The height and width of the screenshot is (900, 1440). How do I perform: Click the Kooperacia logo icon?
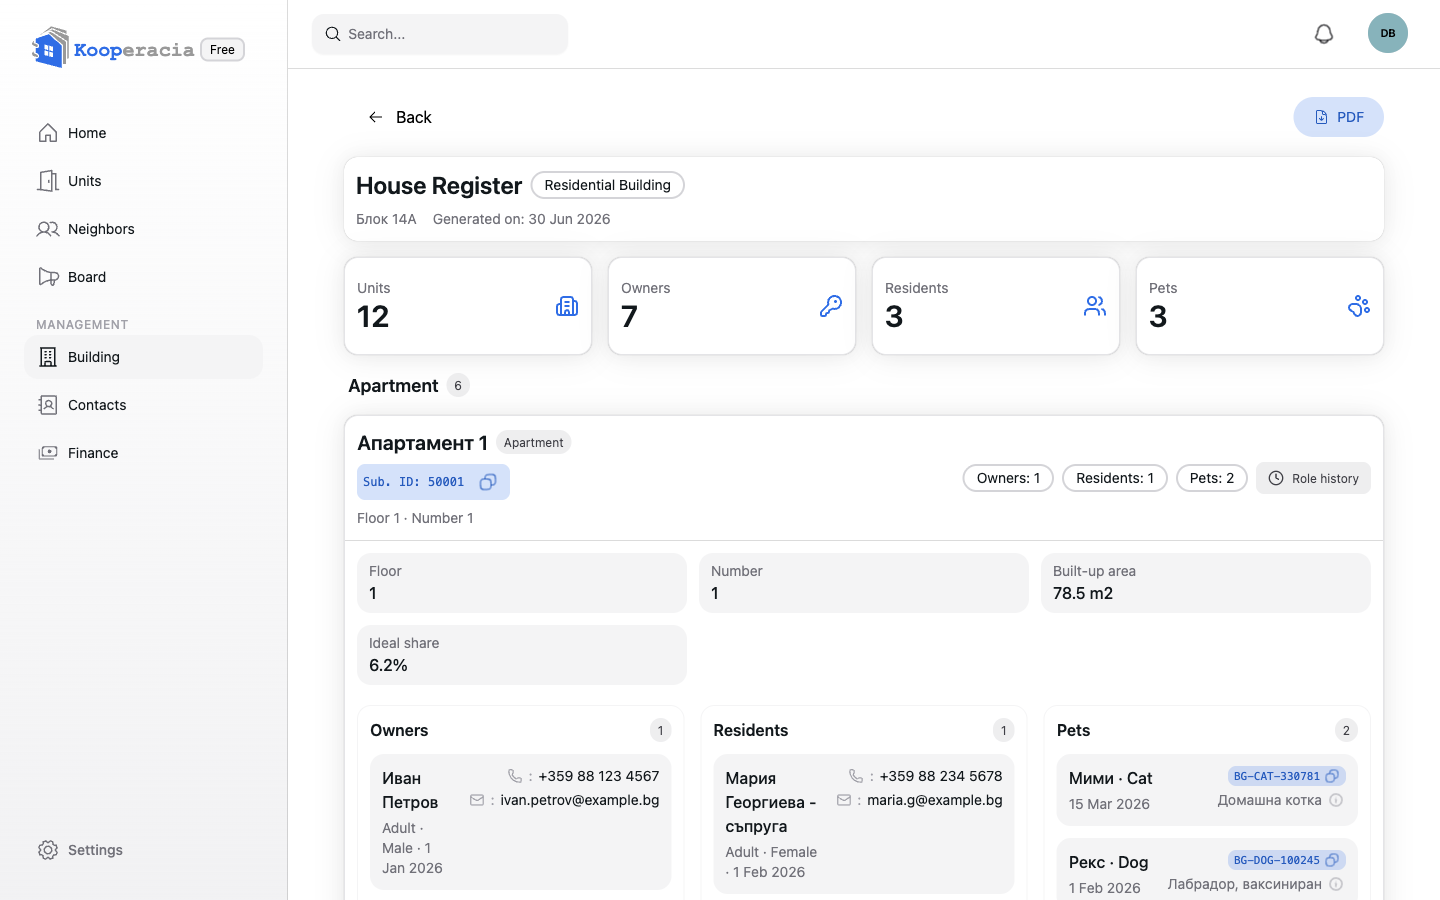coord(50,48)
